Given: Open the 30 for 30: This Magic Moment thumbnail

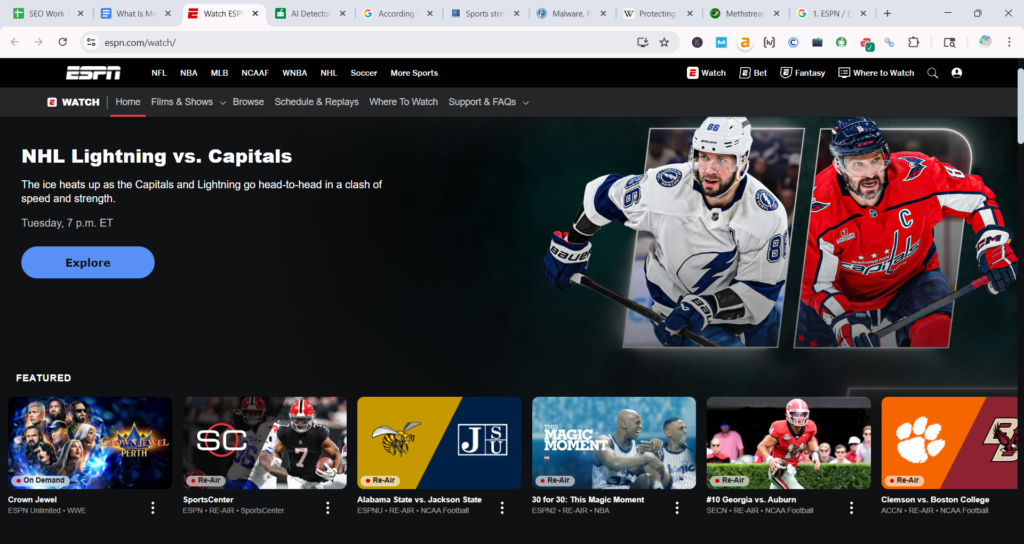Looking at the screenshot, I should pos(613,442).
